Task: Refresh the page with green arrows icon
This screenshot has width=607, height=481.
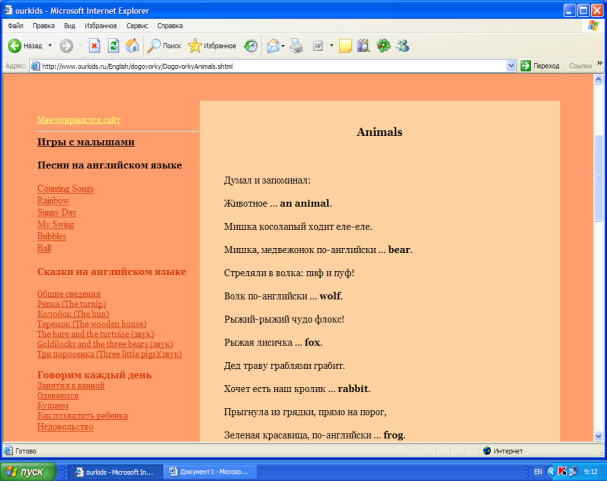Action: [113, 46]
